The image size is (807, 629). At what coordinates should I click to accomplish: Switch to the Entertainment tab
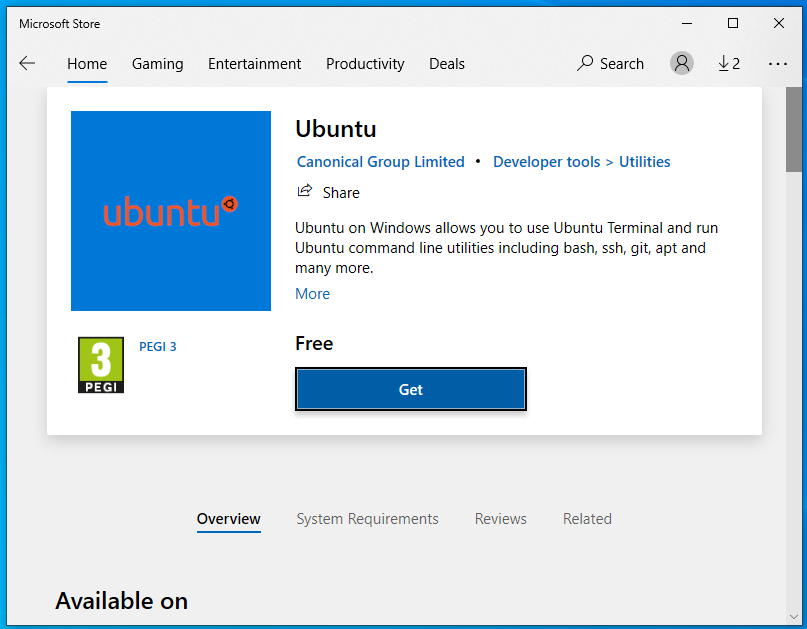point(254,63)
